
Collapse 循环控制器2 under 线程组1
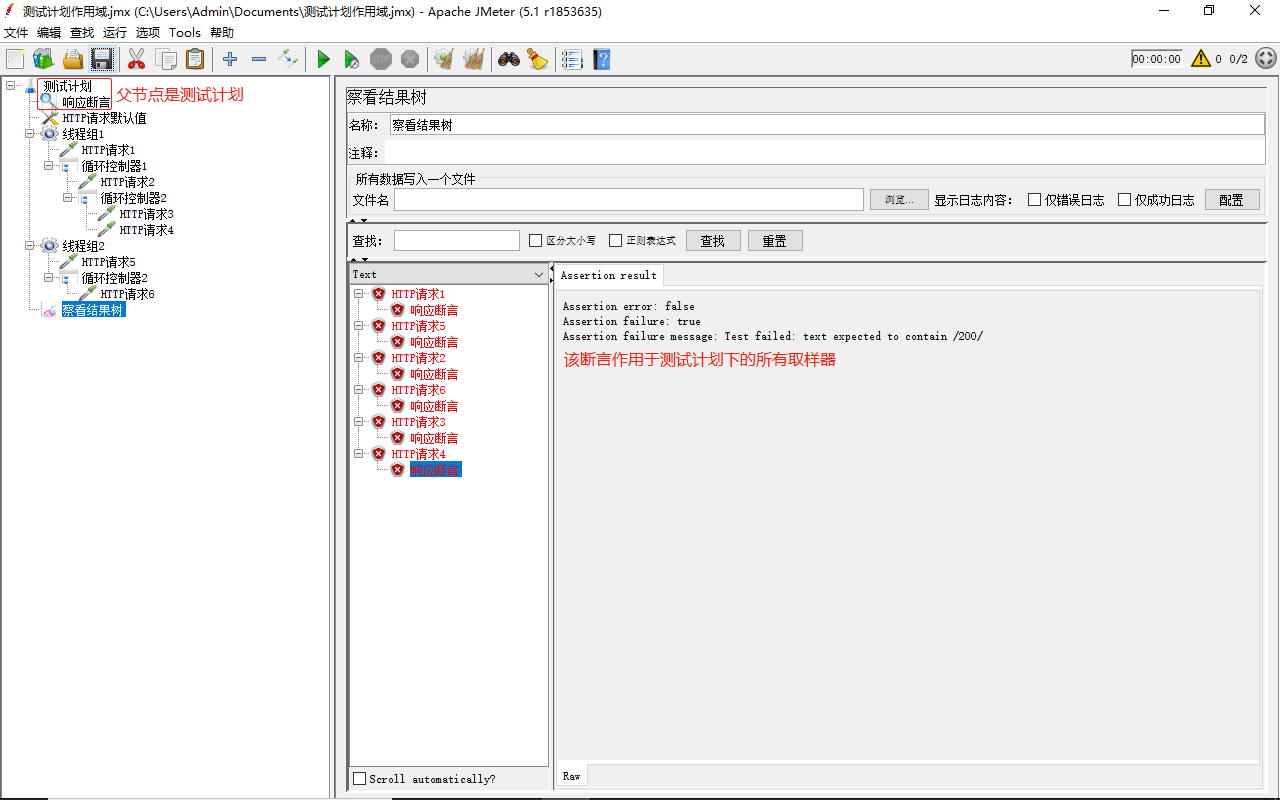68,198
